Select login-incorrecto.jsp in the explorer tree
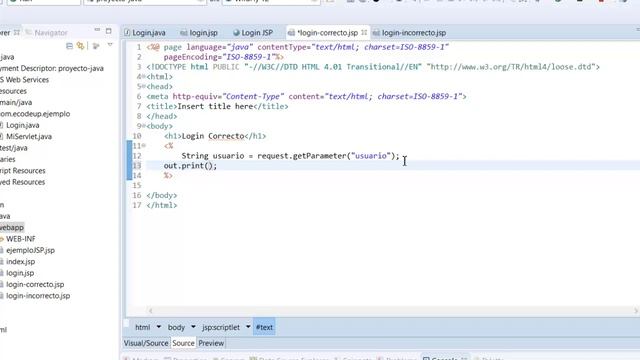The height and width of the screenshot is (360, 640). click(38, 296)
